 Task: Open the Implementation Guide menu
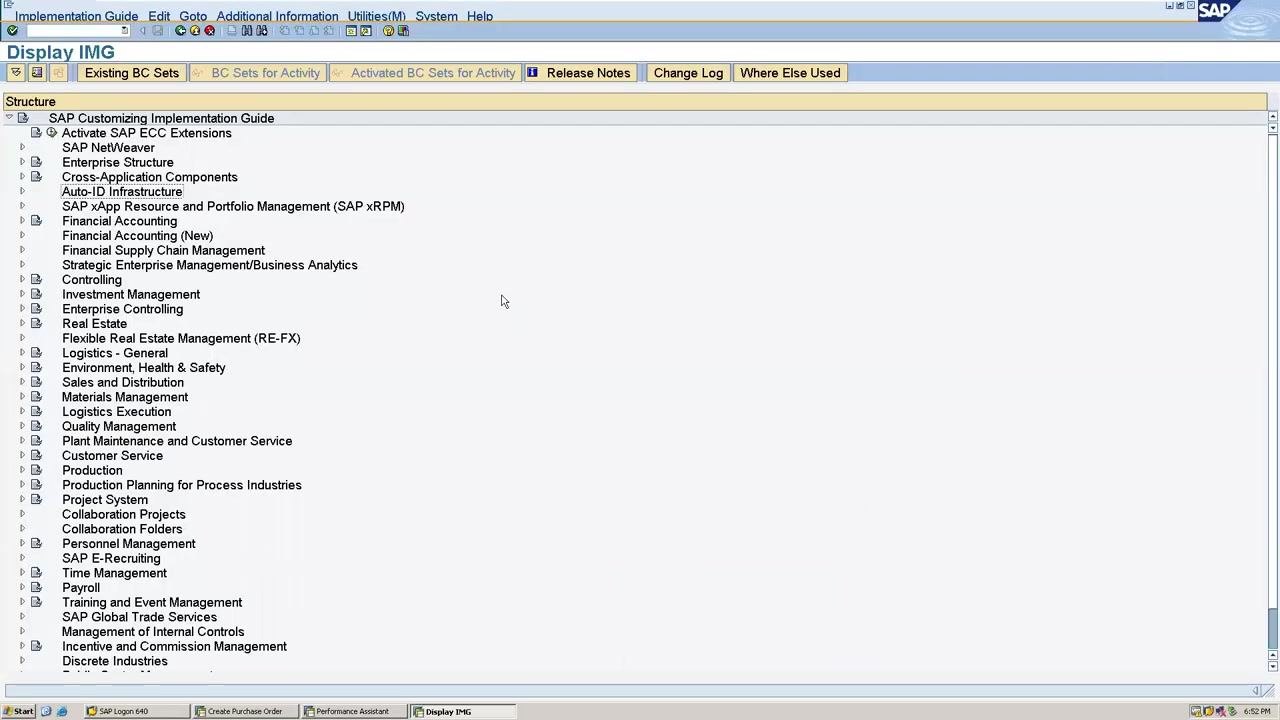point(76,16)
